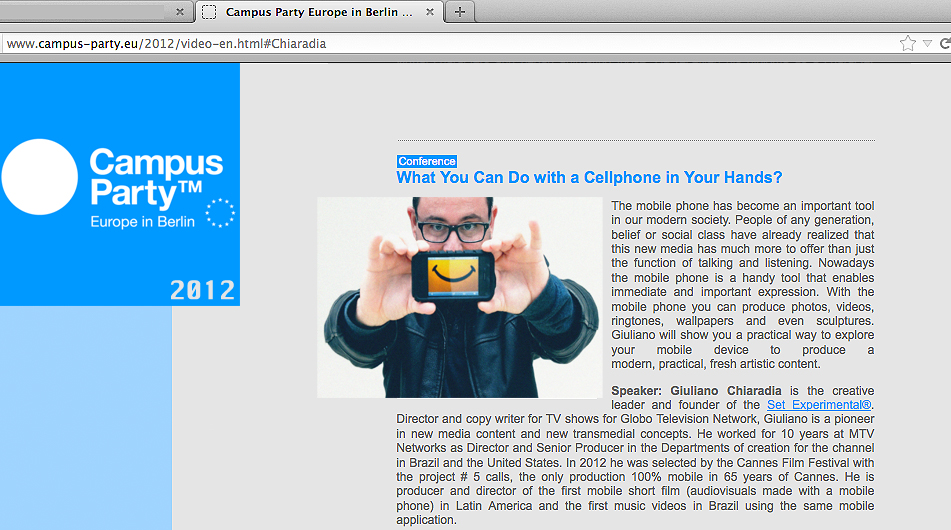The image size is (951, 530).
Task: Click the reload page icon
Action: pyautogui.click(x=944, y=43)
